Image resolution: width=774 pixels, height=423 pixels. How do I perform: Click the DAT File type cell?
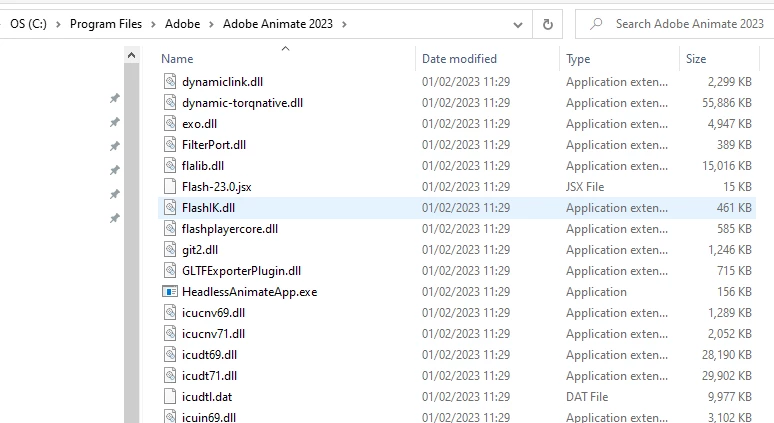(x=587, y=396)
